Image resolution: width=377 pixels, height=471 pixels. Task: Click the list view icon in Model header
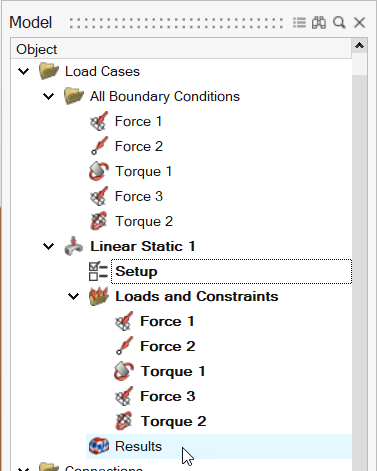pos(299,23)
